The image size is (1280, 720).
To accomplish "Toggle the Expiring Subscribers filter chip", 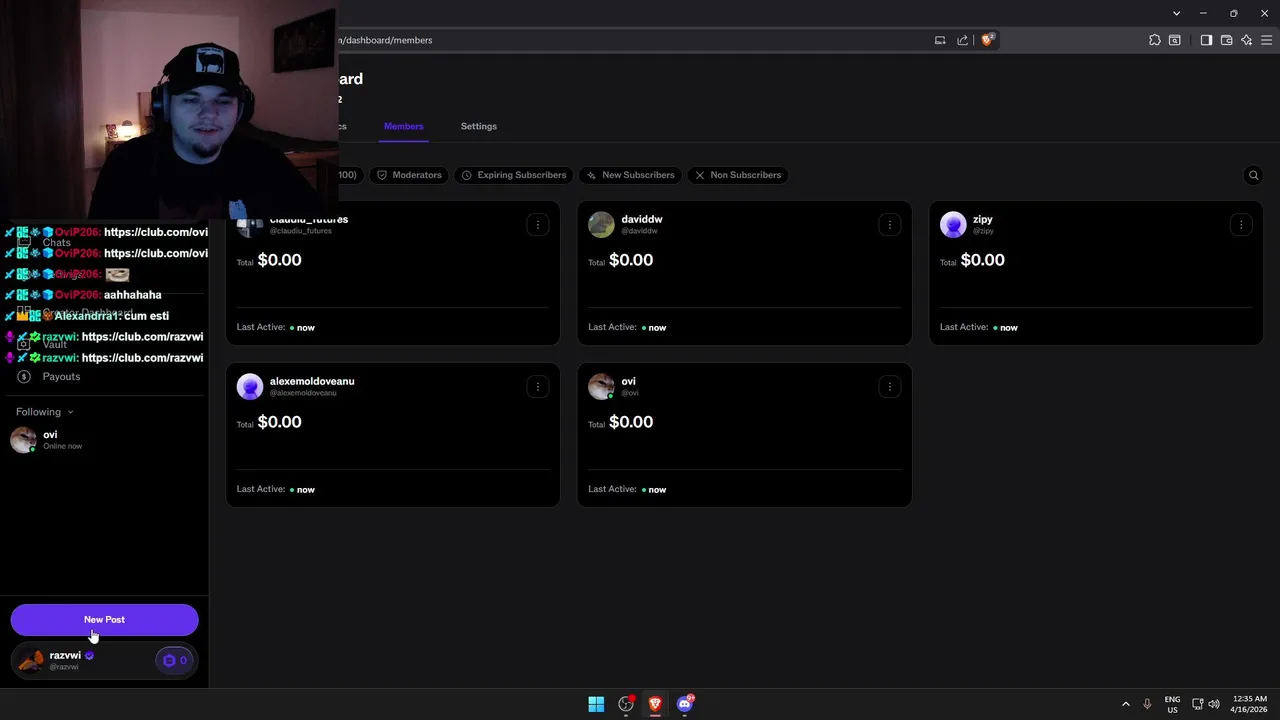I will [513, 175].
